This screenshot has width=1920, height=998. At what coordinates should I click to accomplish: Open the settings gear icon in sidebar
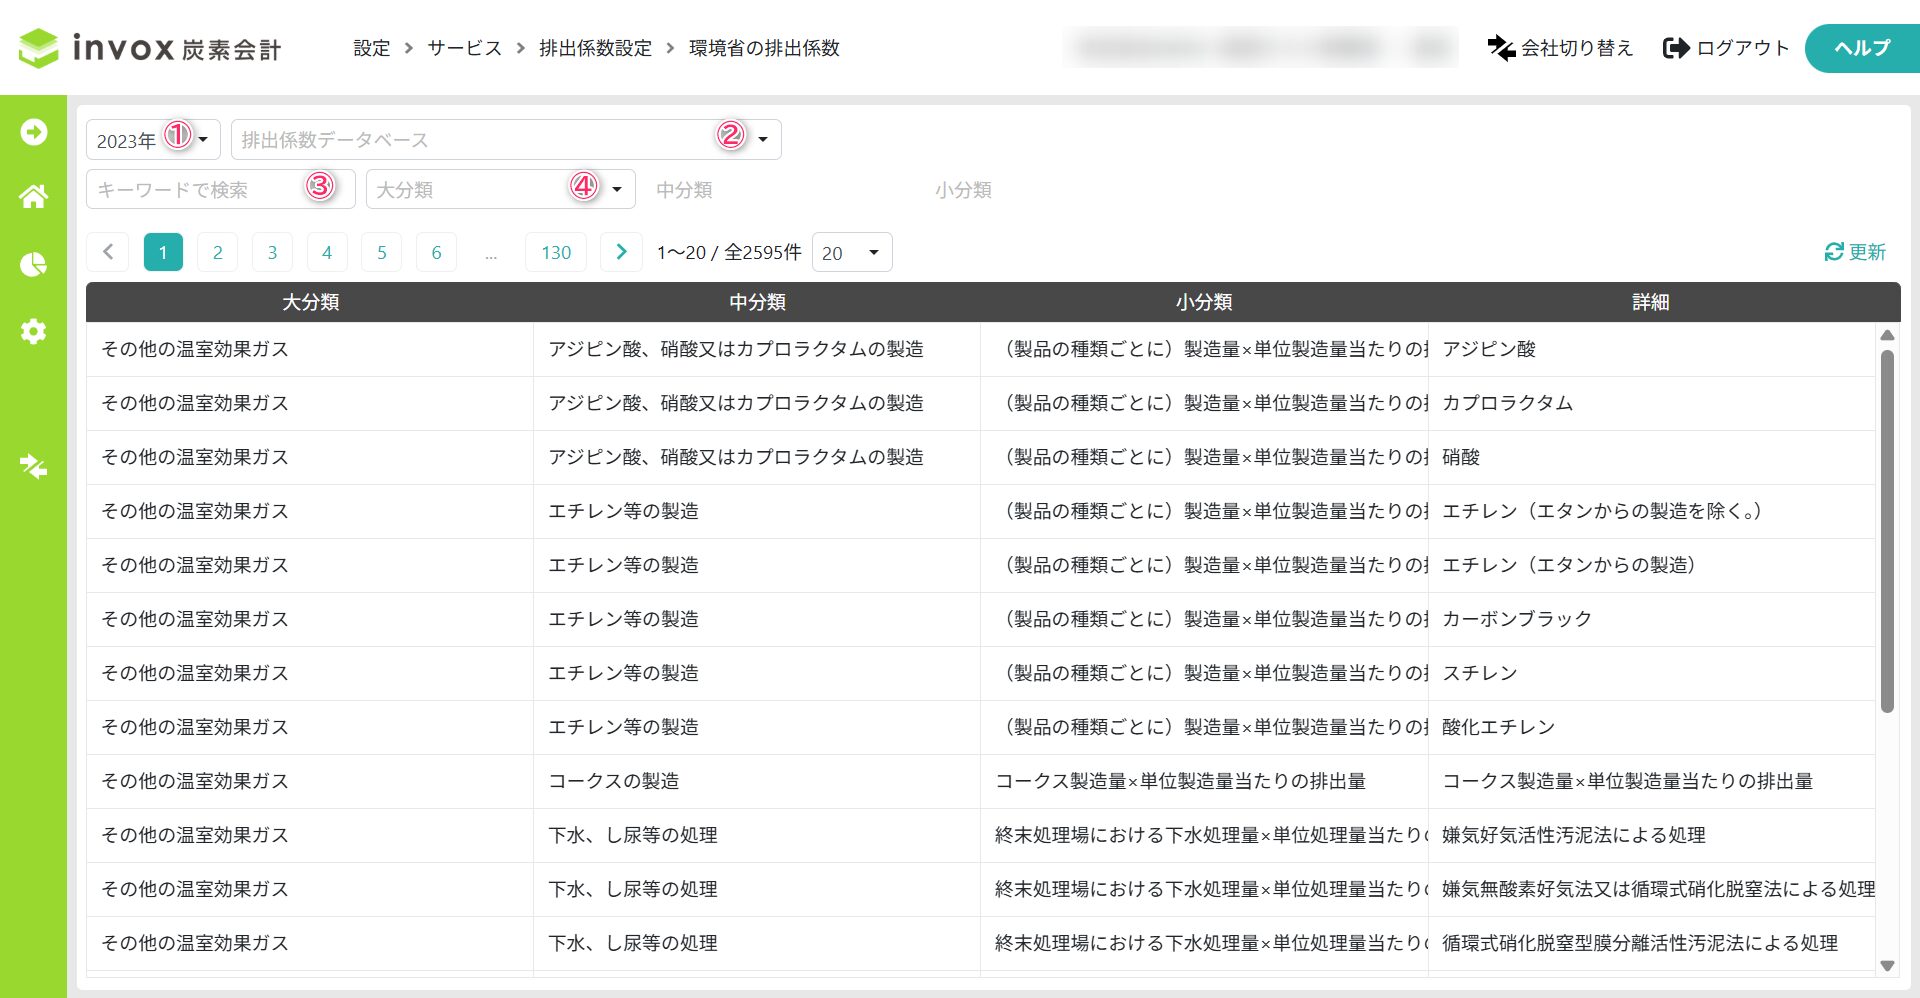(x=34, y=331)
